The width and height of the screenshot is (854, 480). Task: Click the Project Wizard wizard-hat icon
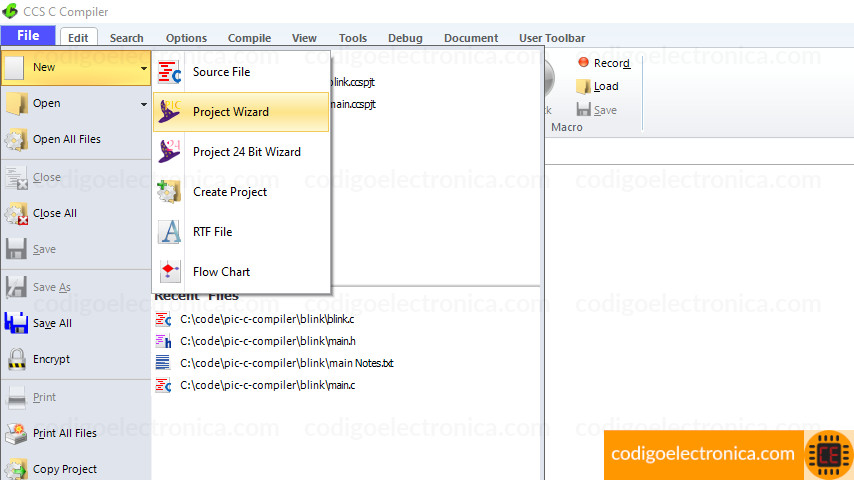[x=169, y=112]
